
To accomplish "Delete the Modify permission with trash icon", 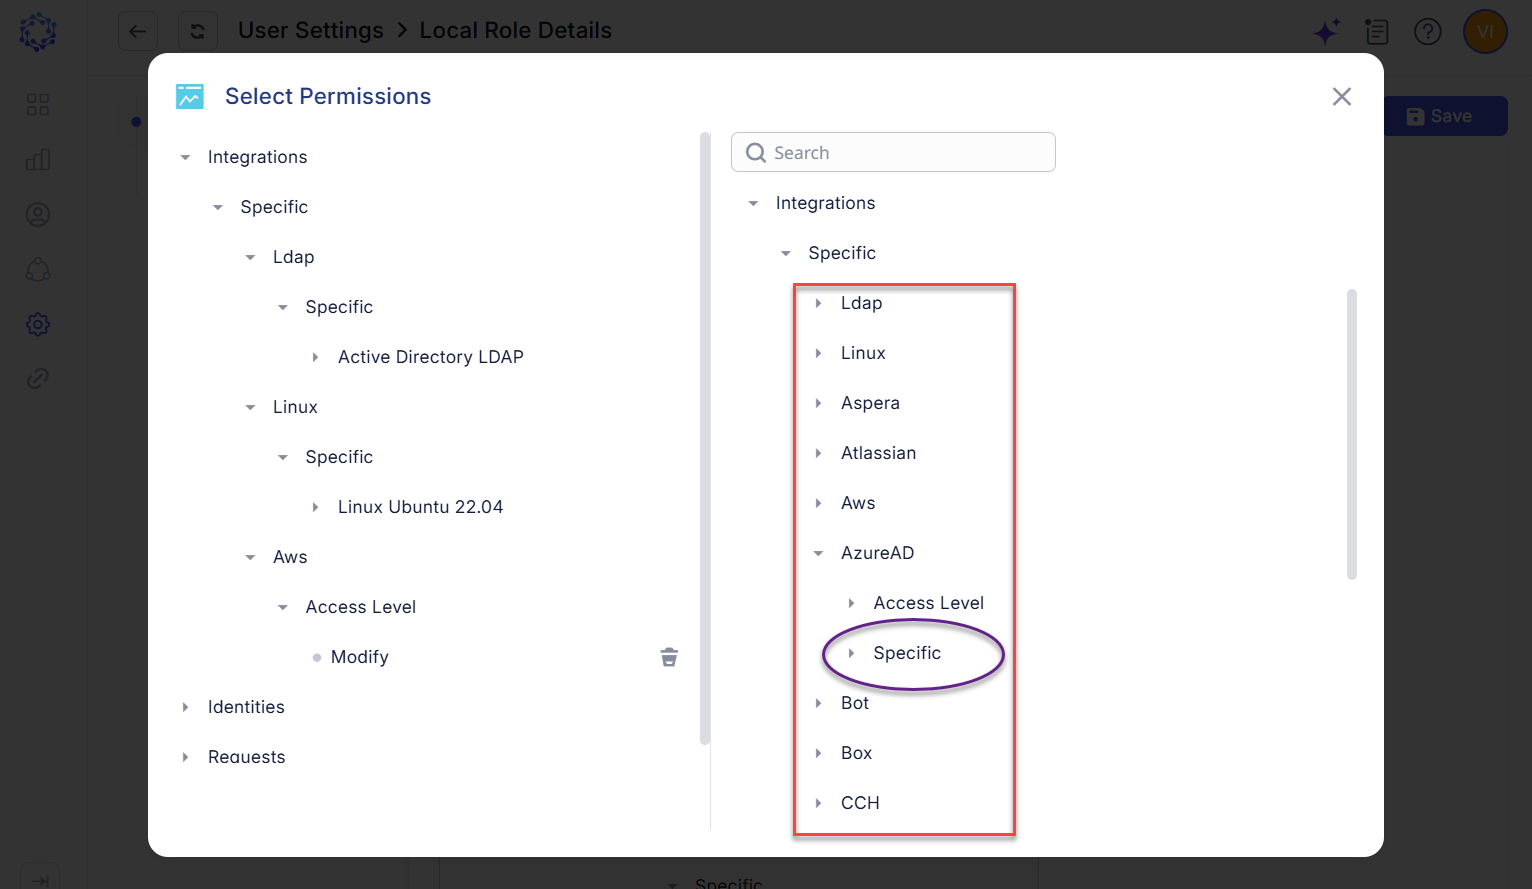I will click(669, 657).
